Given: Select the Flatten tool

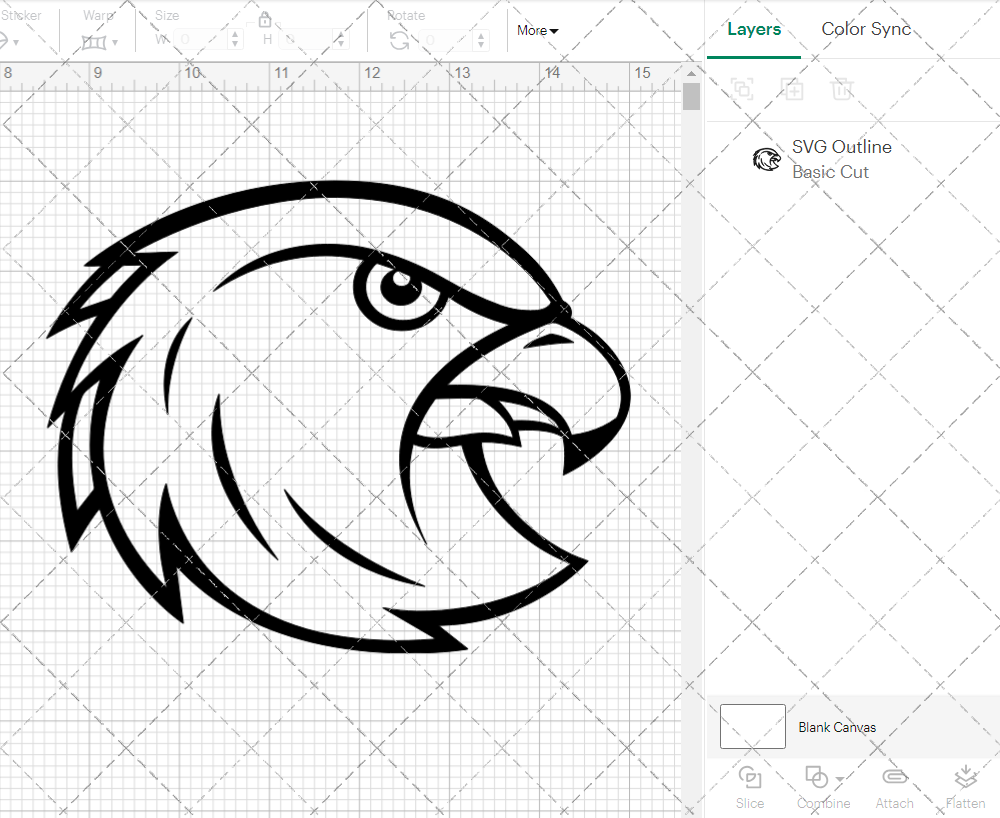Looking at the screenshot, I should click(965, 786).
